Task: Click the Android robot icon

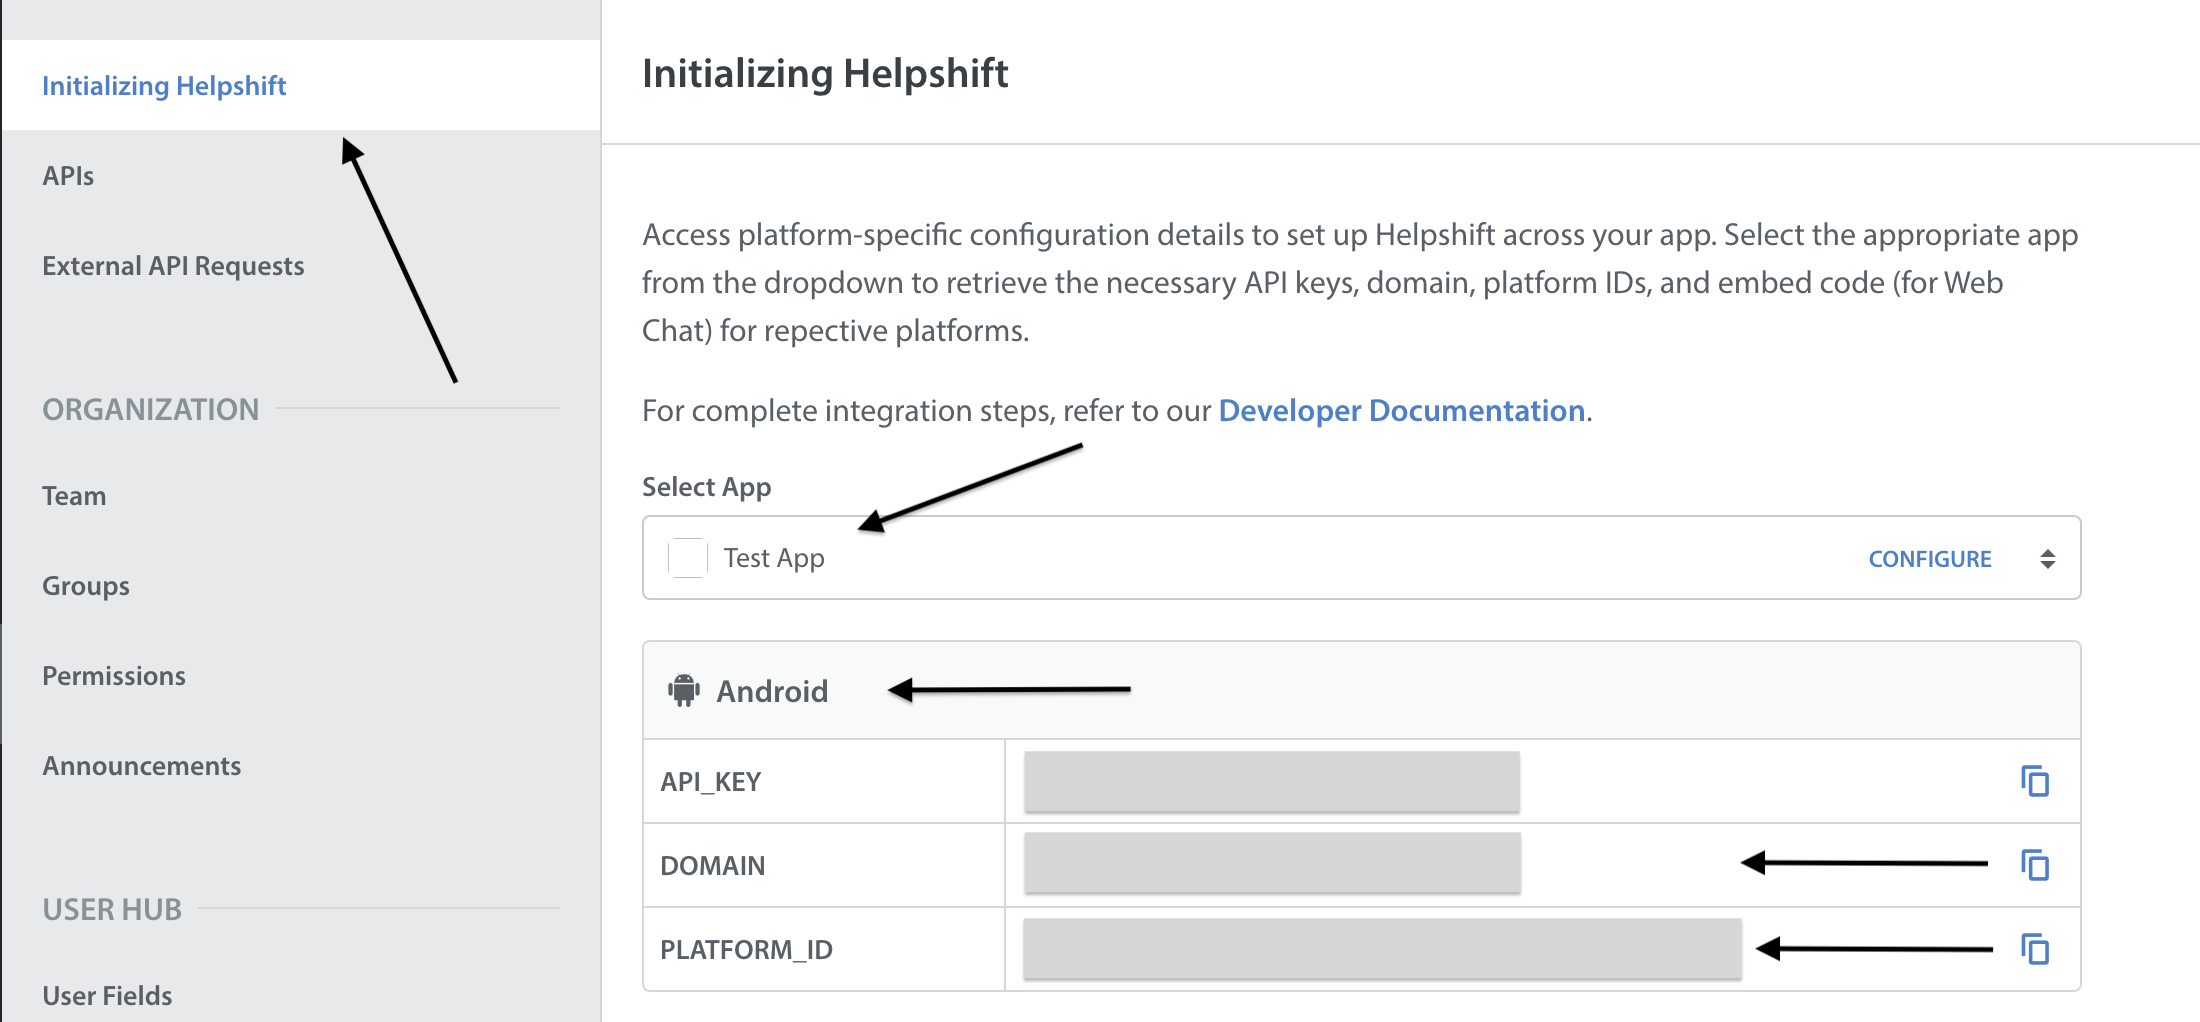Action: [684, 691]
